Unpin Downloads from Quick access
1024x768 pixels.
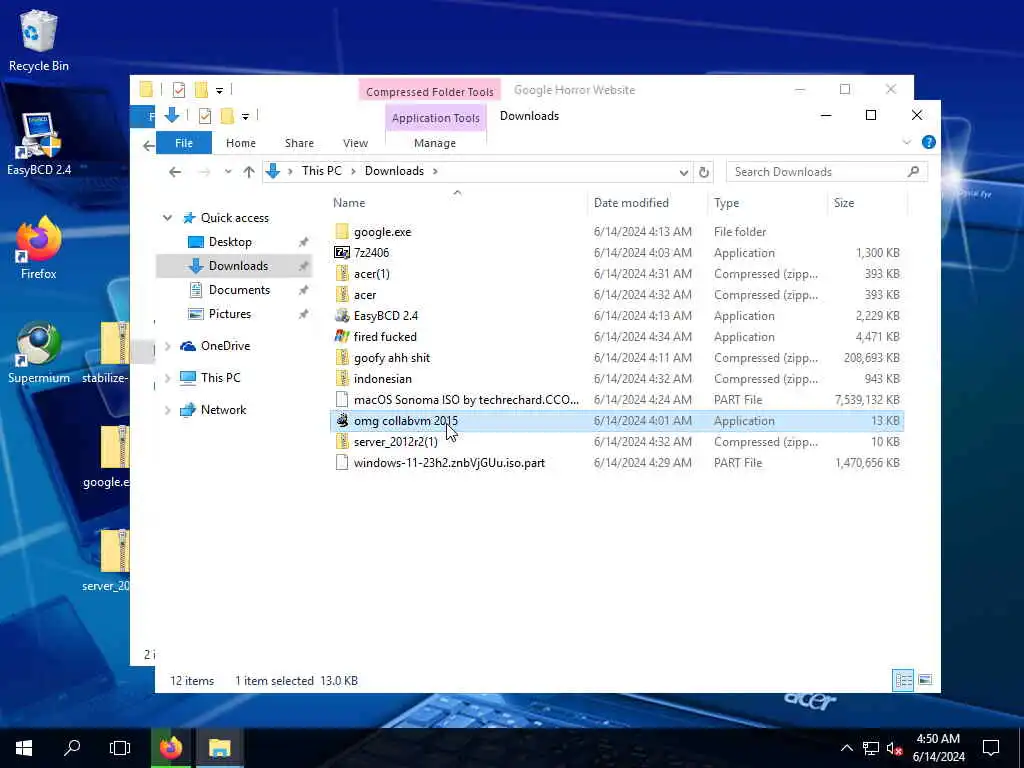click(303, 266)
